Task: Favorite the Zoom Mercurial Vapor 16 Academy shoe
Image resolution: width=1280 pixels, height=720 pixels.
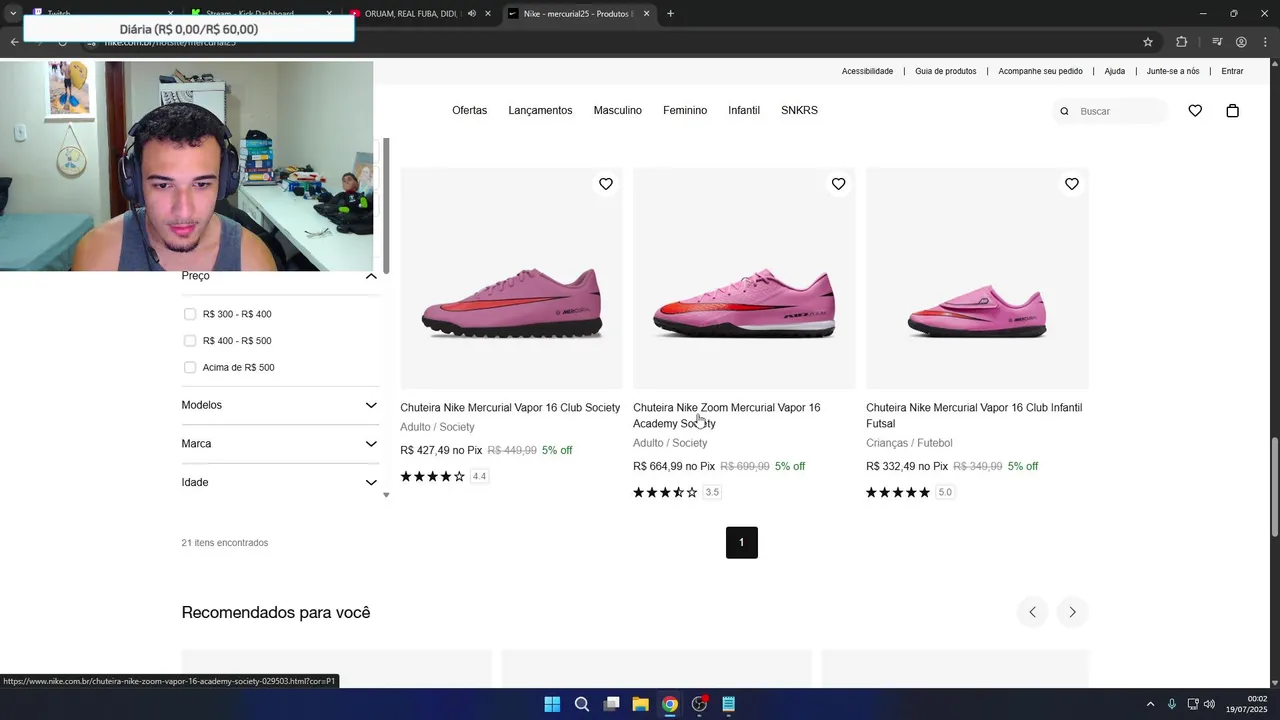Action: 839,184
